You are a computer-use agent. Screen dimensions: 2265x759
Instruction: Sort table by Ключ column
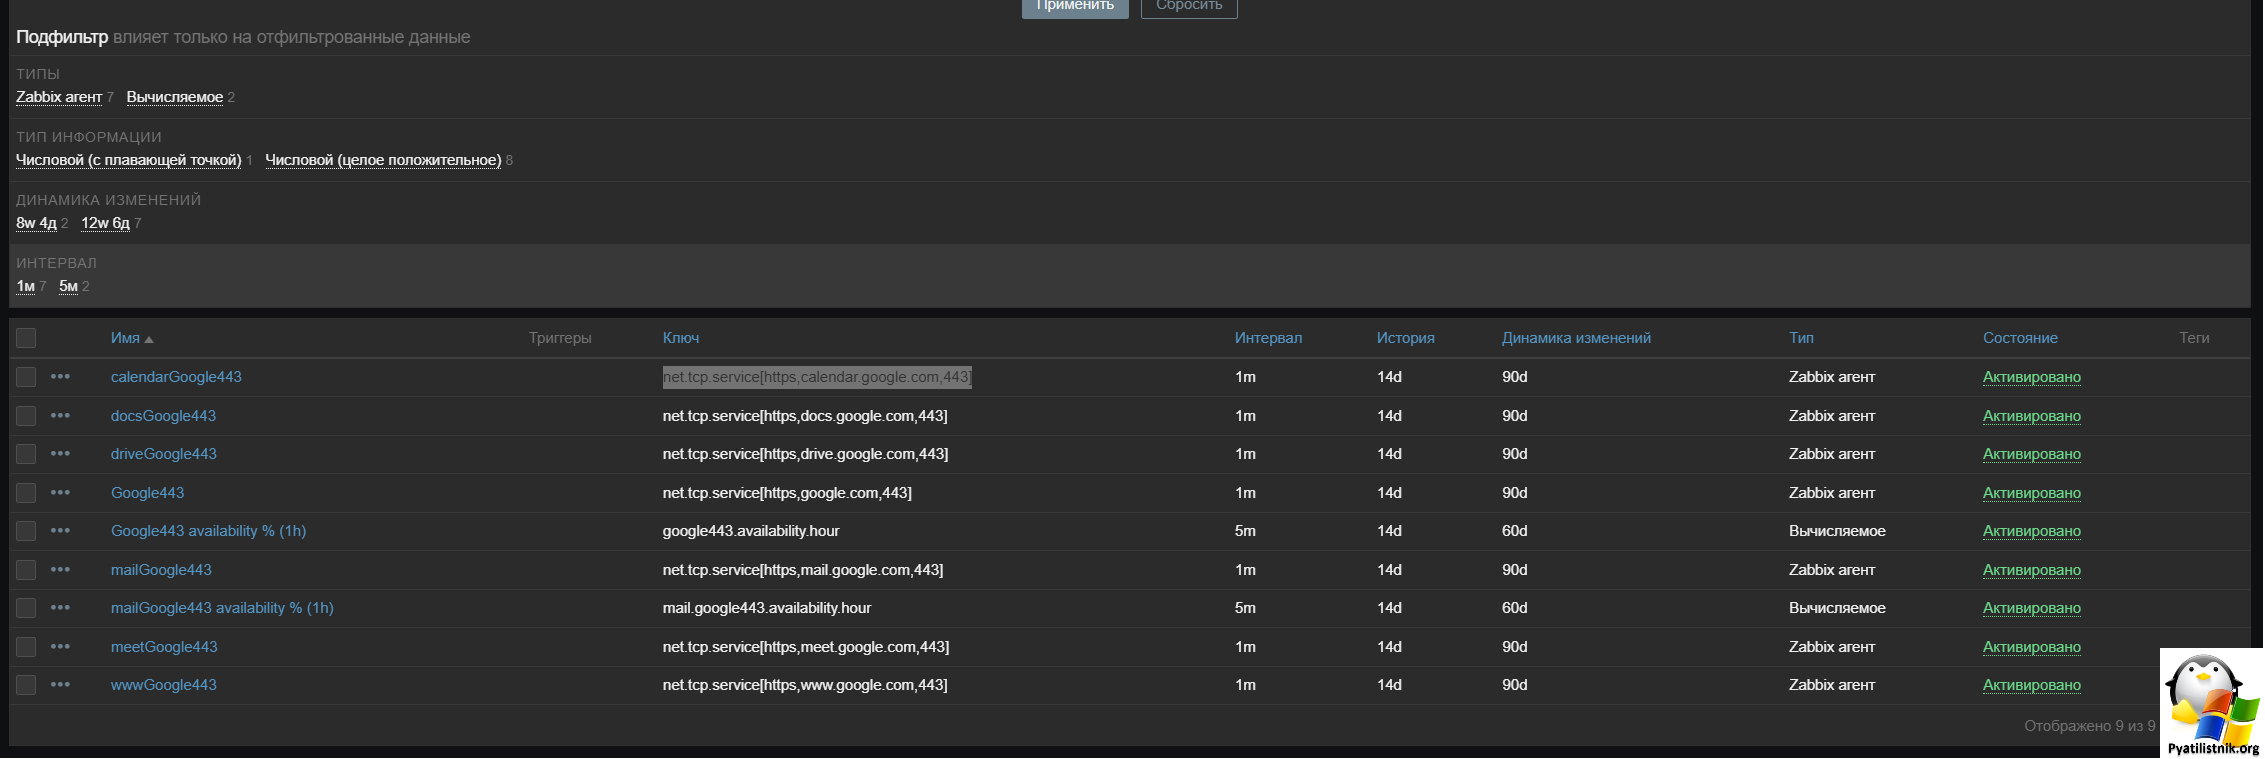click(681, 338)
